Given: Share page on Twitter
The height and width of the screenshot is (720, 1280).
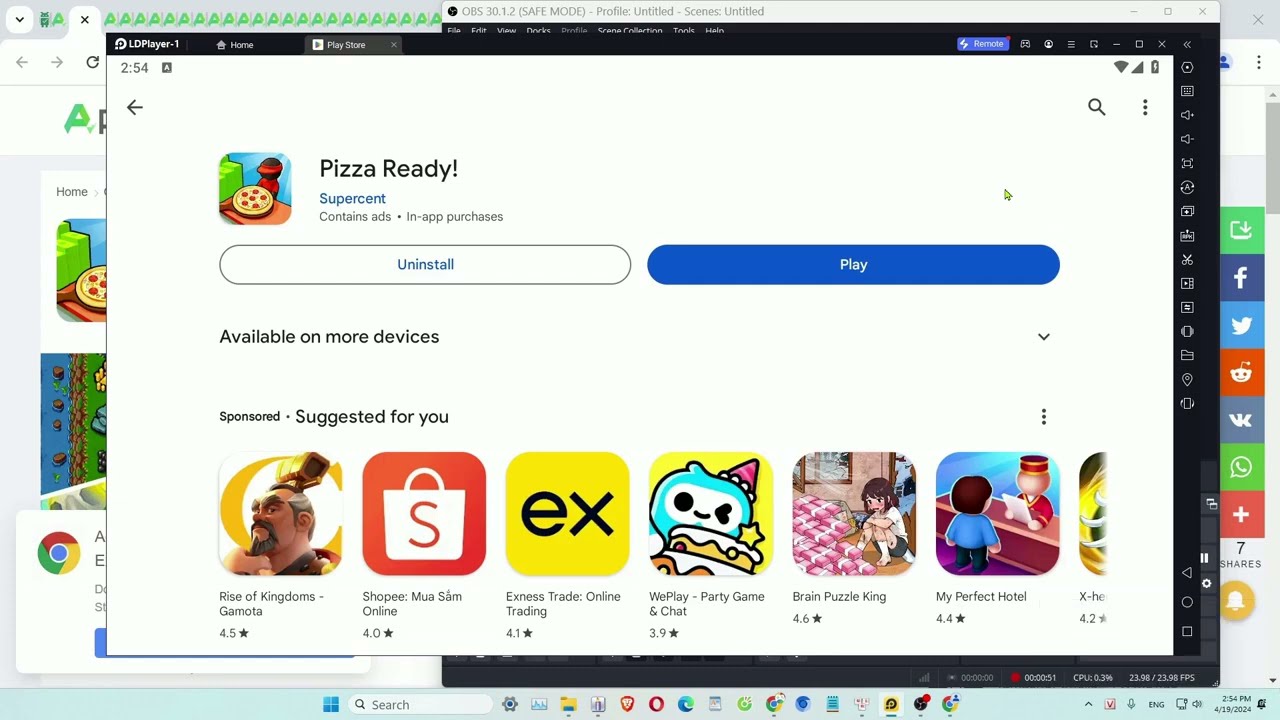Looking at the screenshot, I should point(1241,325).
